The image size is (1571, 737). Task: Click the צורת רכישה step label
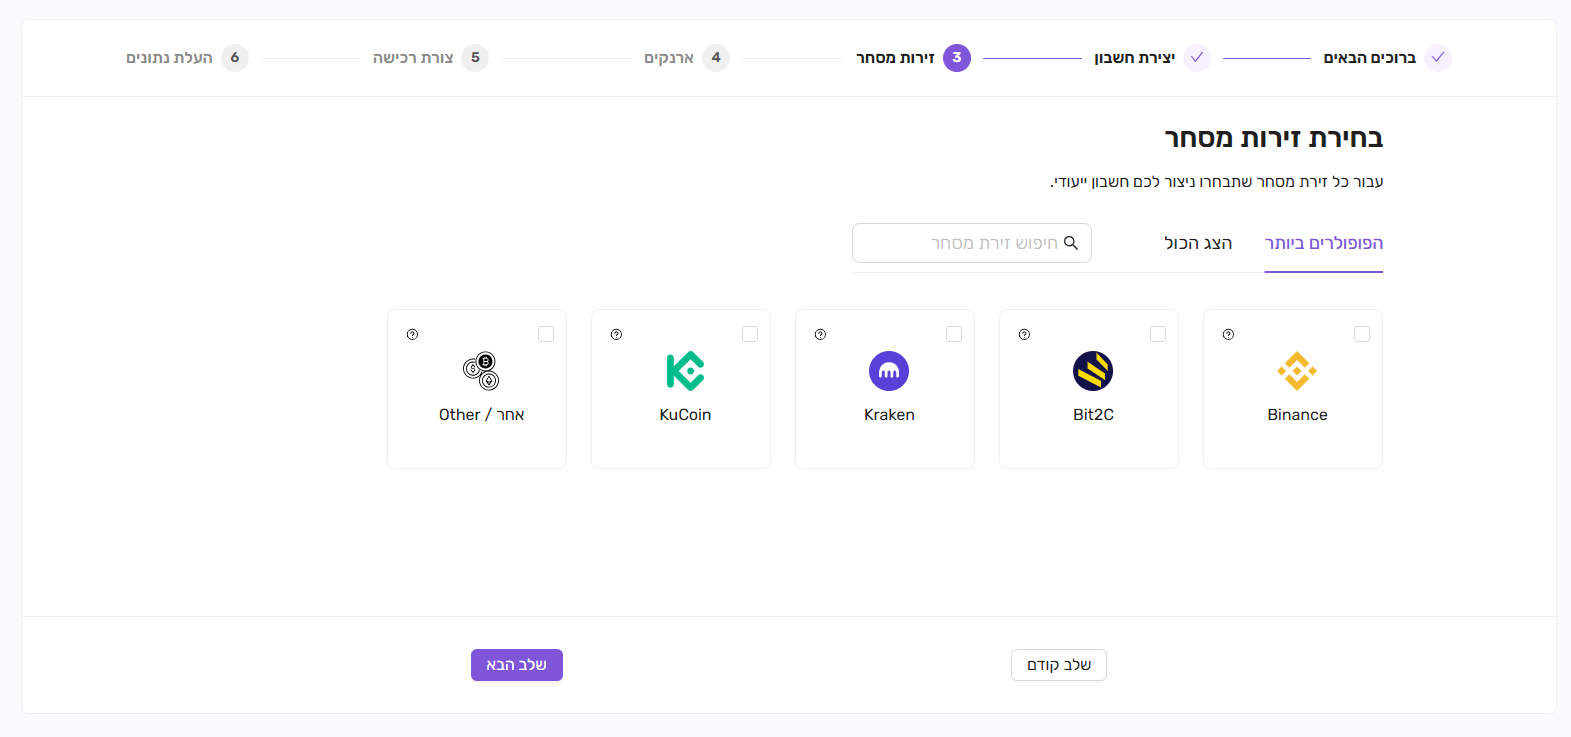click(413, 58)
